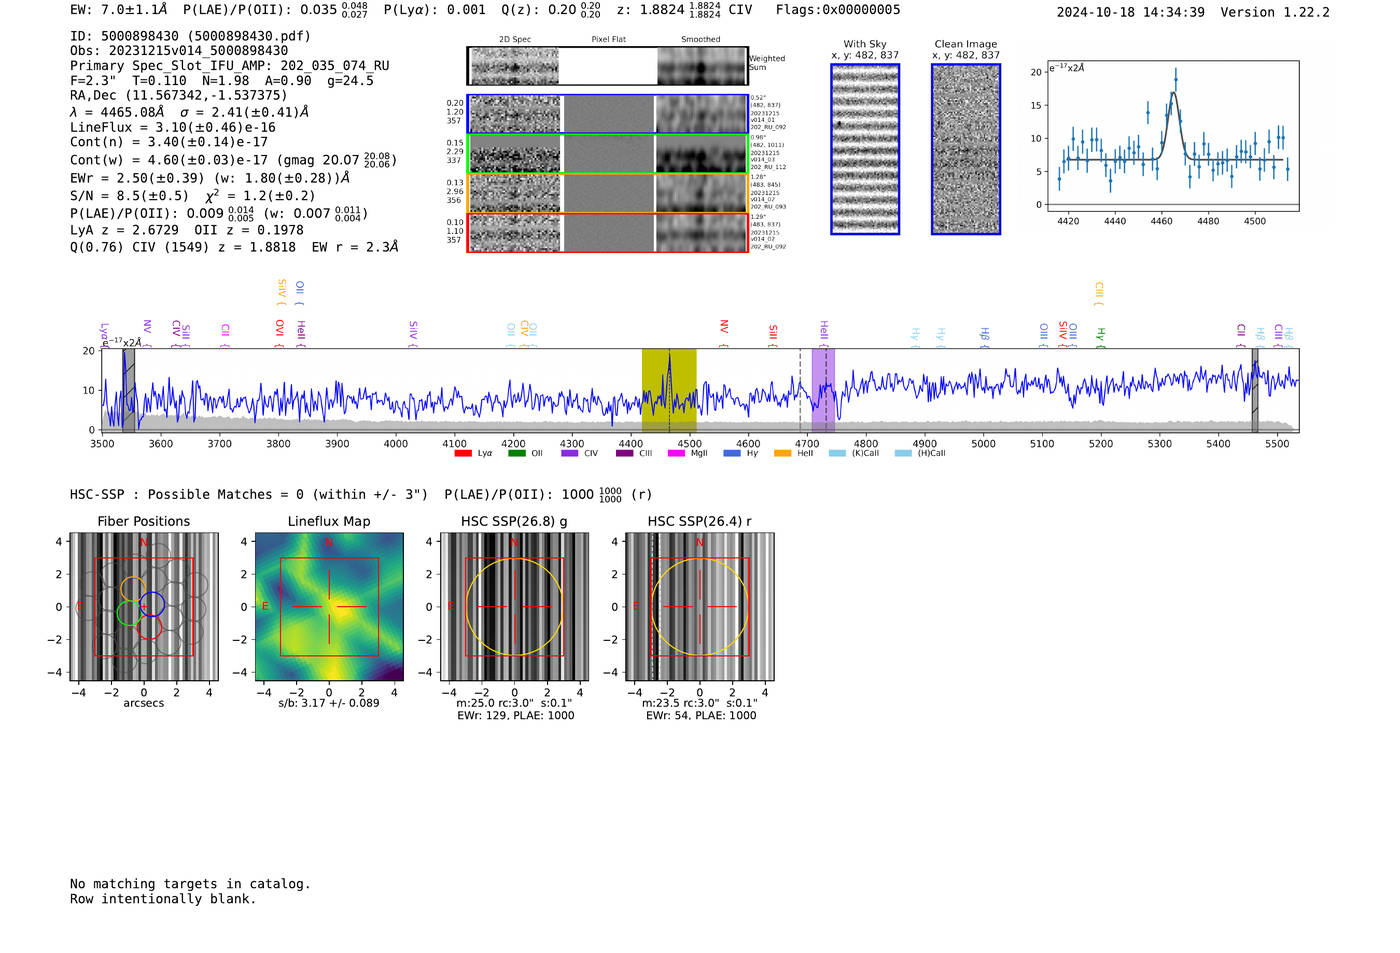Click the 'Pixel Flat' column header
Viewport: 1400px width, 953px height.
click(608, 39)
